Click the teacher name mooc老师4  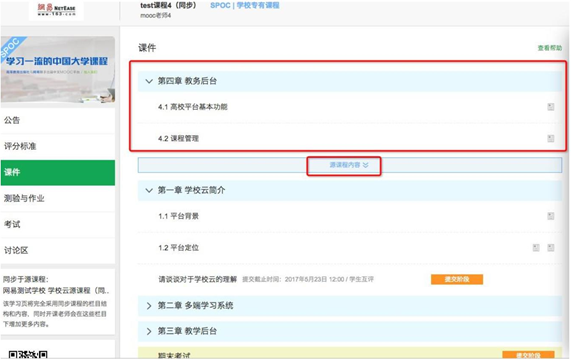[155, 15]
